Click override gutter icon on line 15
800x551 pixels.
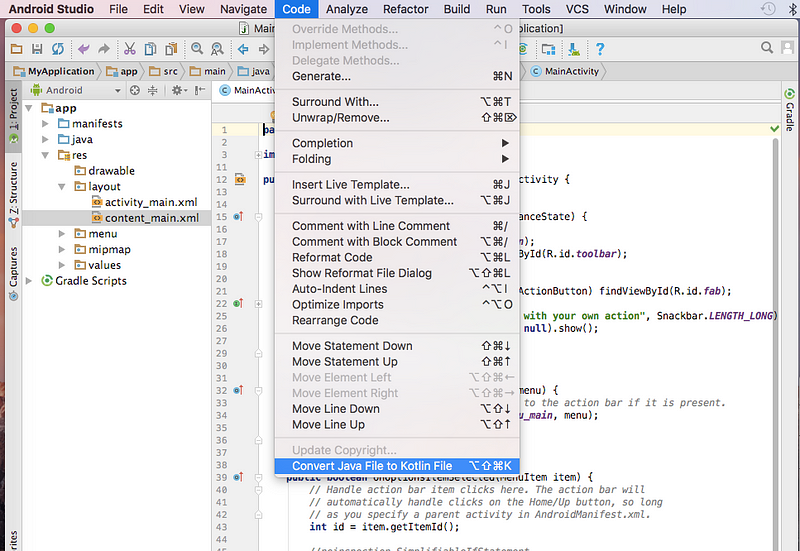(238, 217)
